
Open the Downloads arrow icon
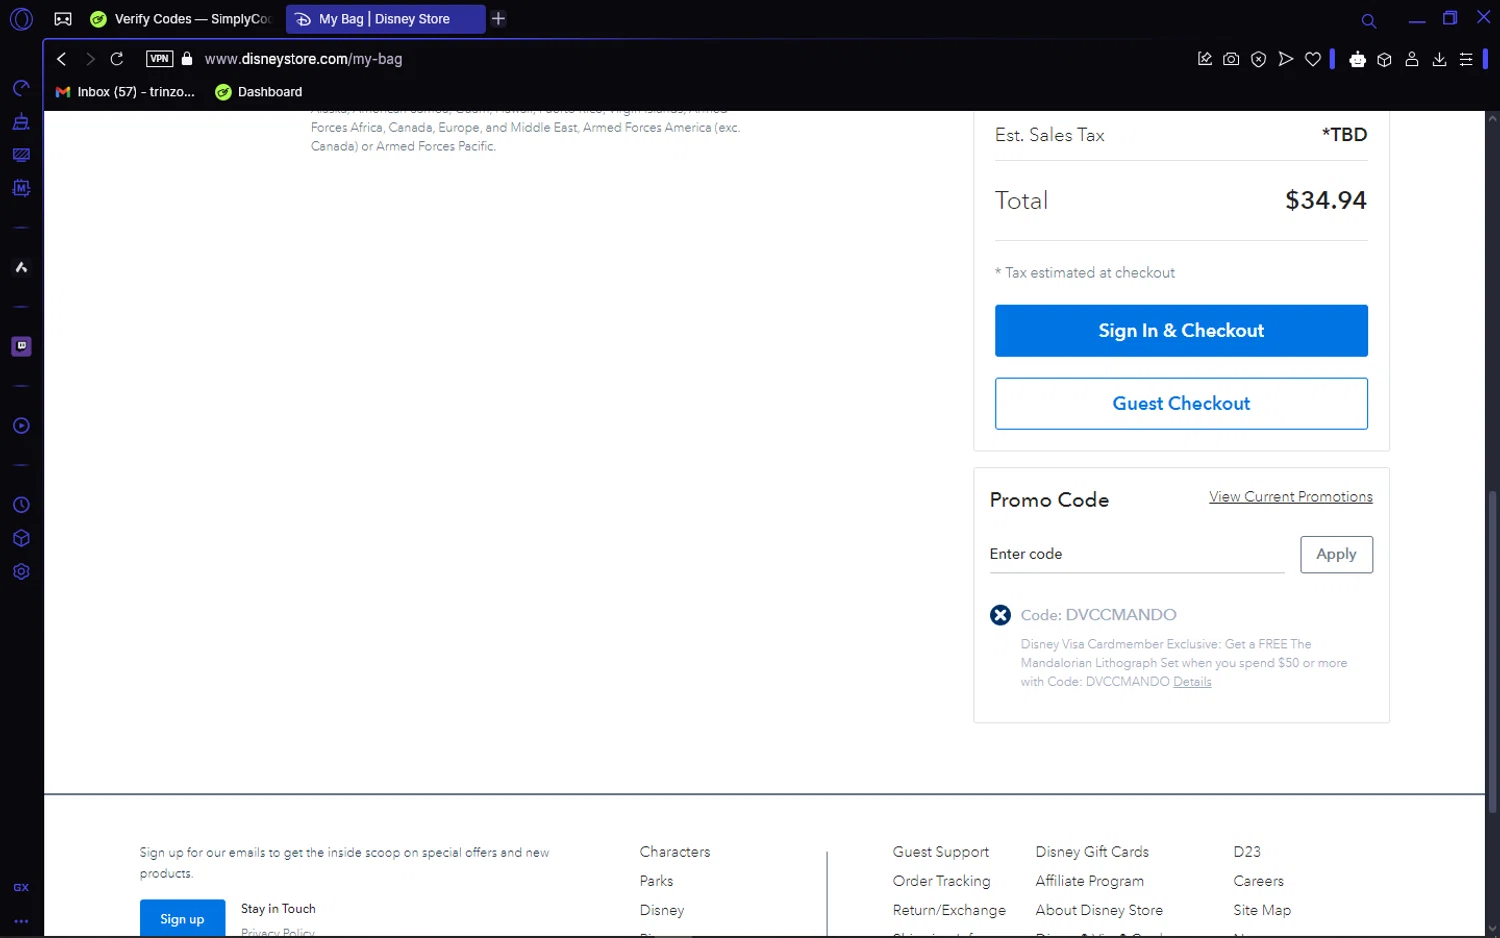click(x=1439, y=59)
